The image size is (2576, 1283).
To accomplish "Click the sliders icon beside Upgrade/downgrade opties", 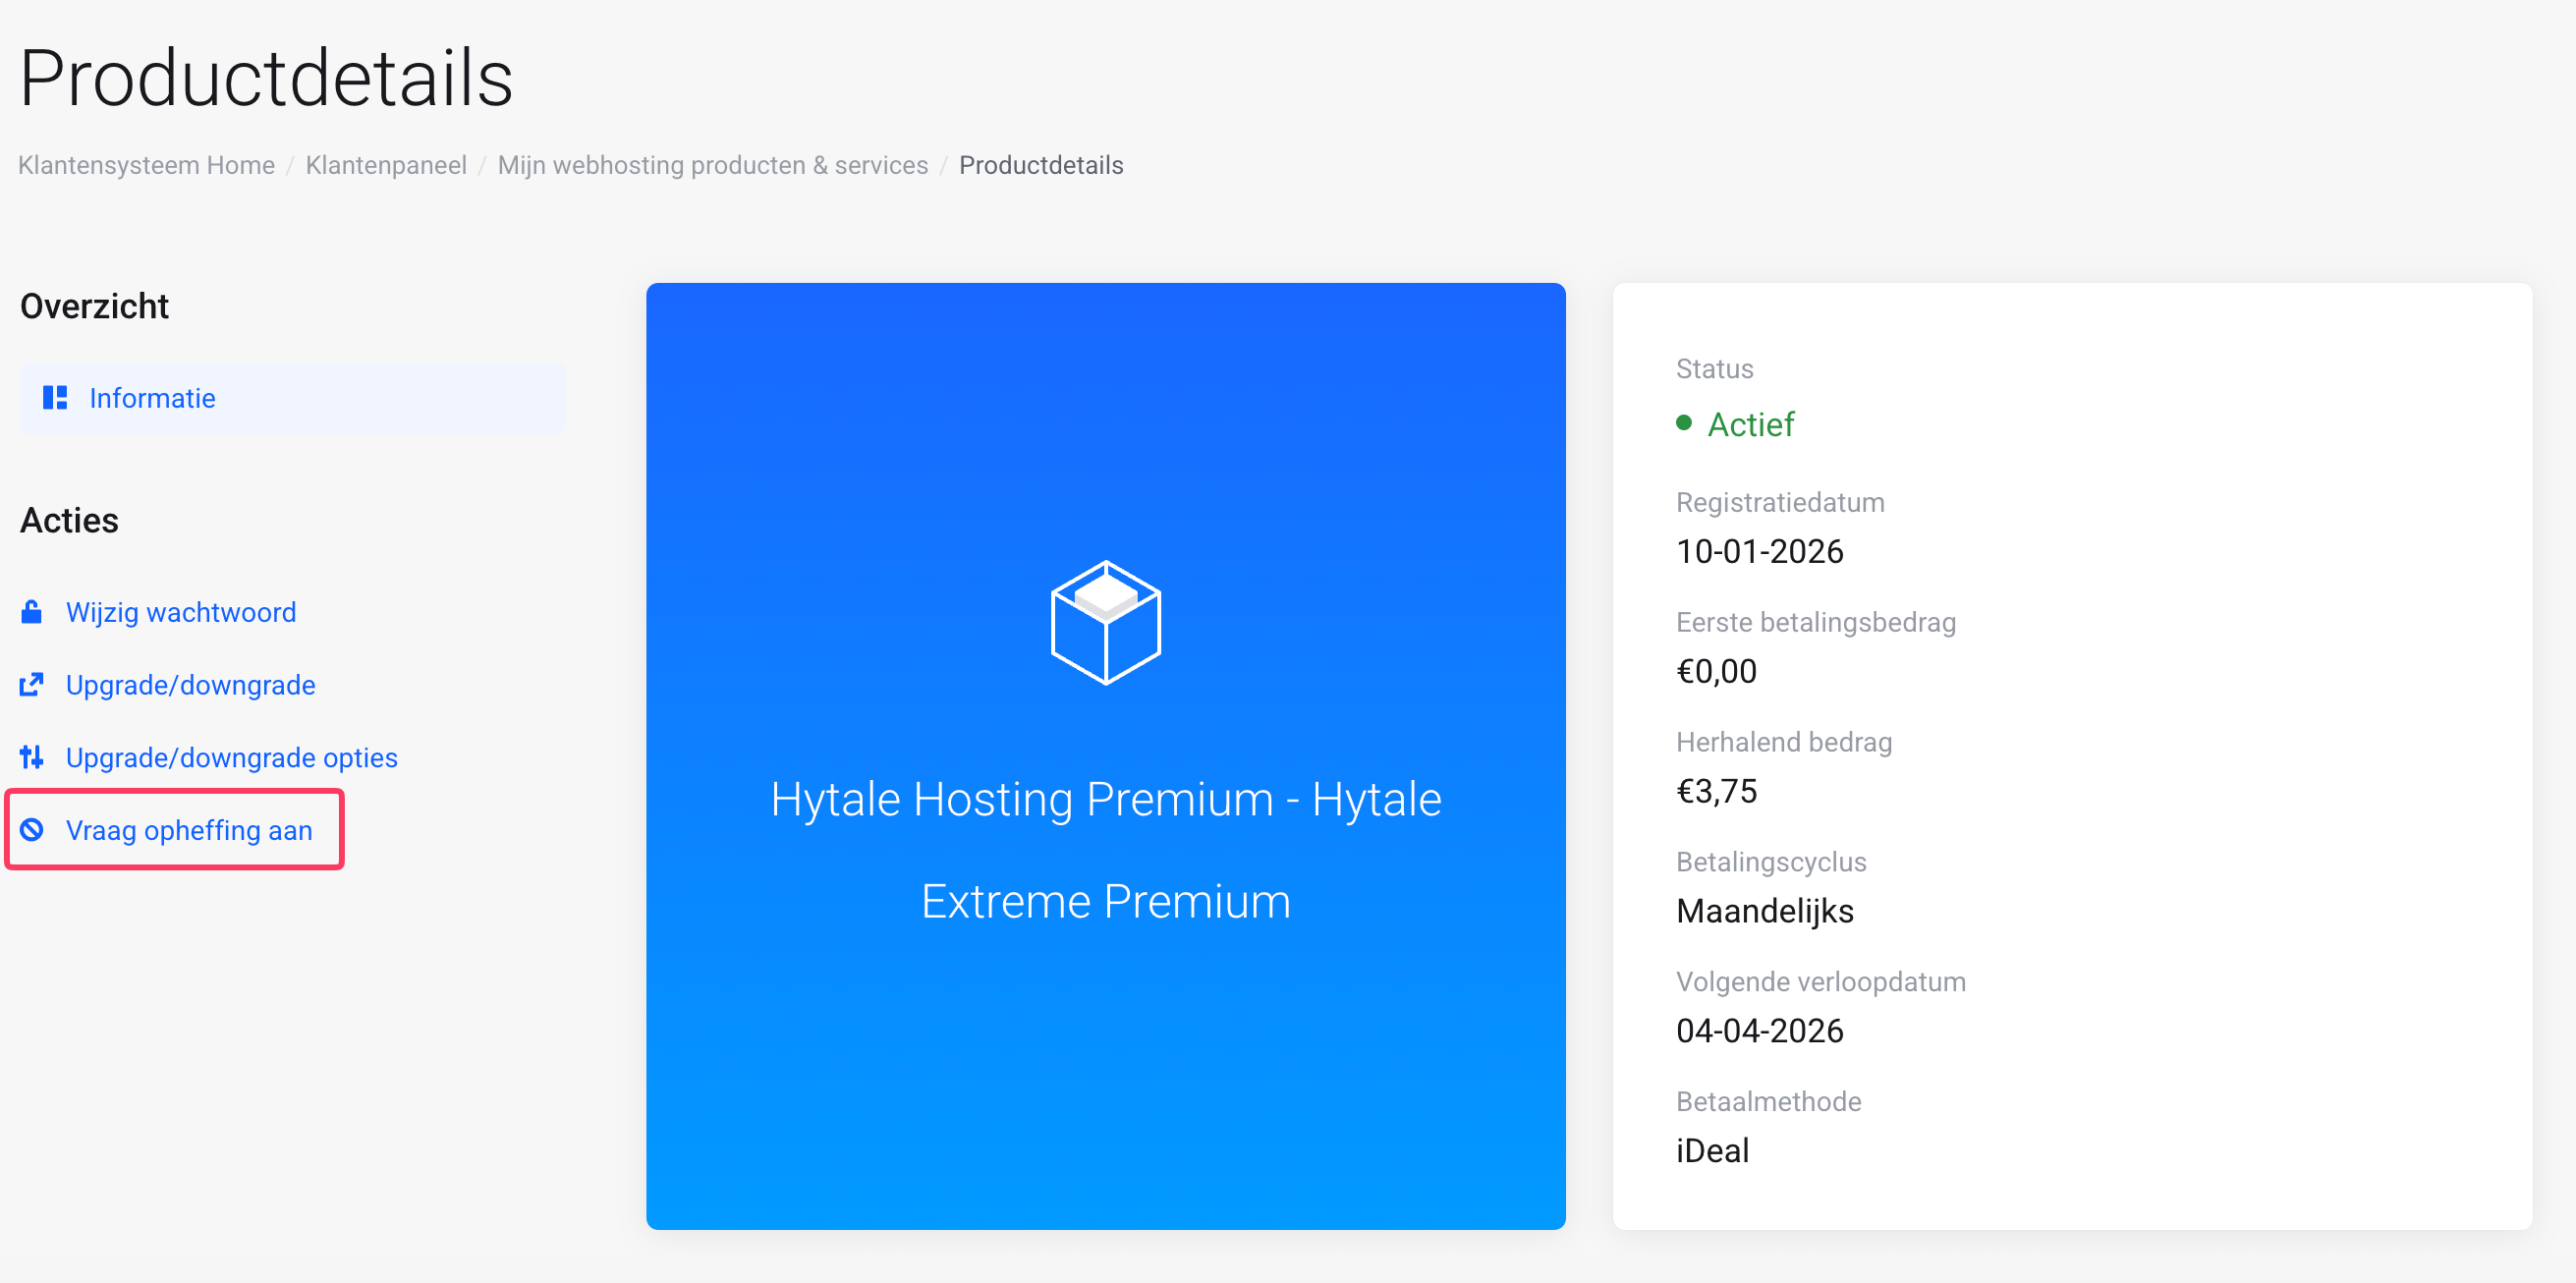I will tap(32, 758).
